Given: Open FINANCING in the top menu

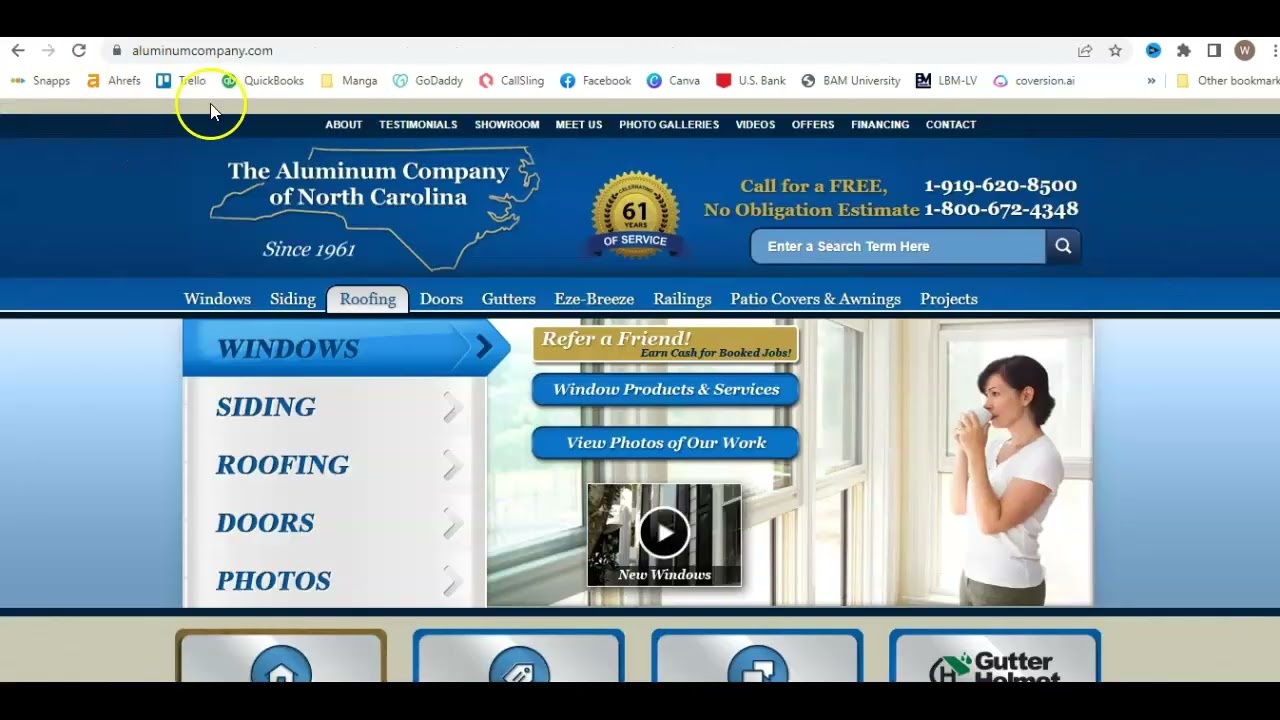Looking at the screenshot, I should click(880, 124).
